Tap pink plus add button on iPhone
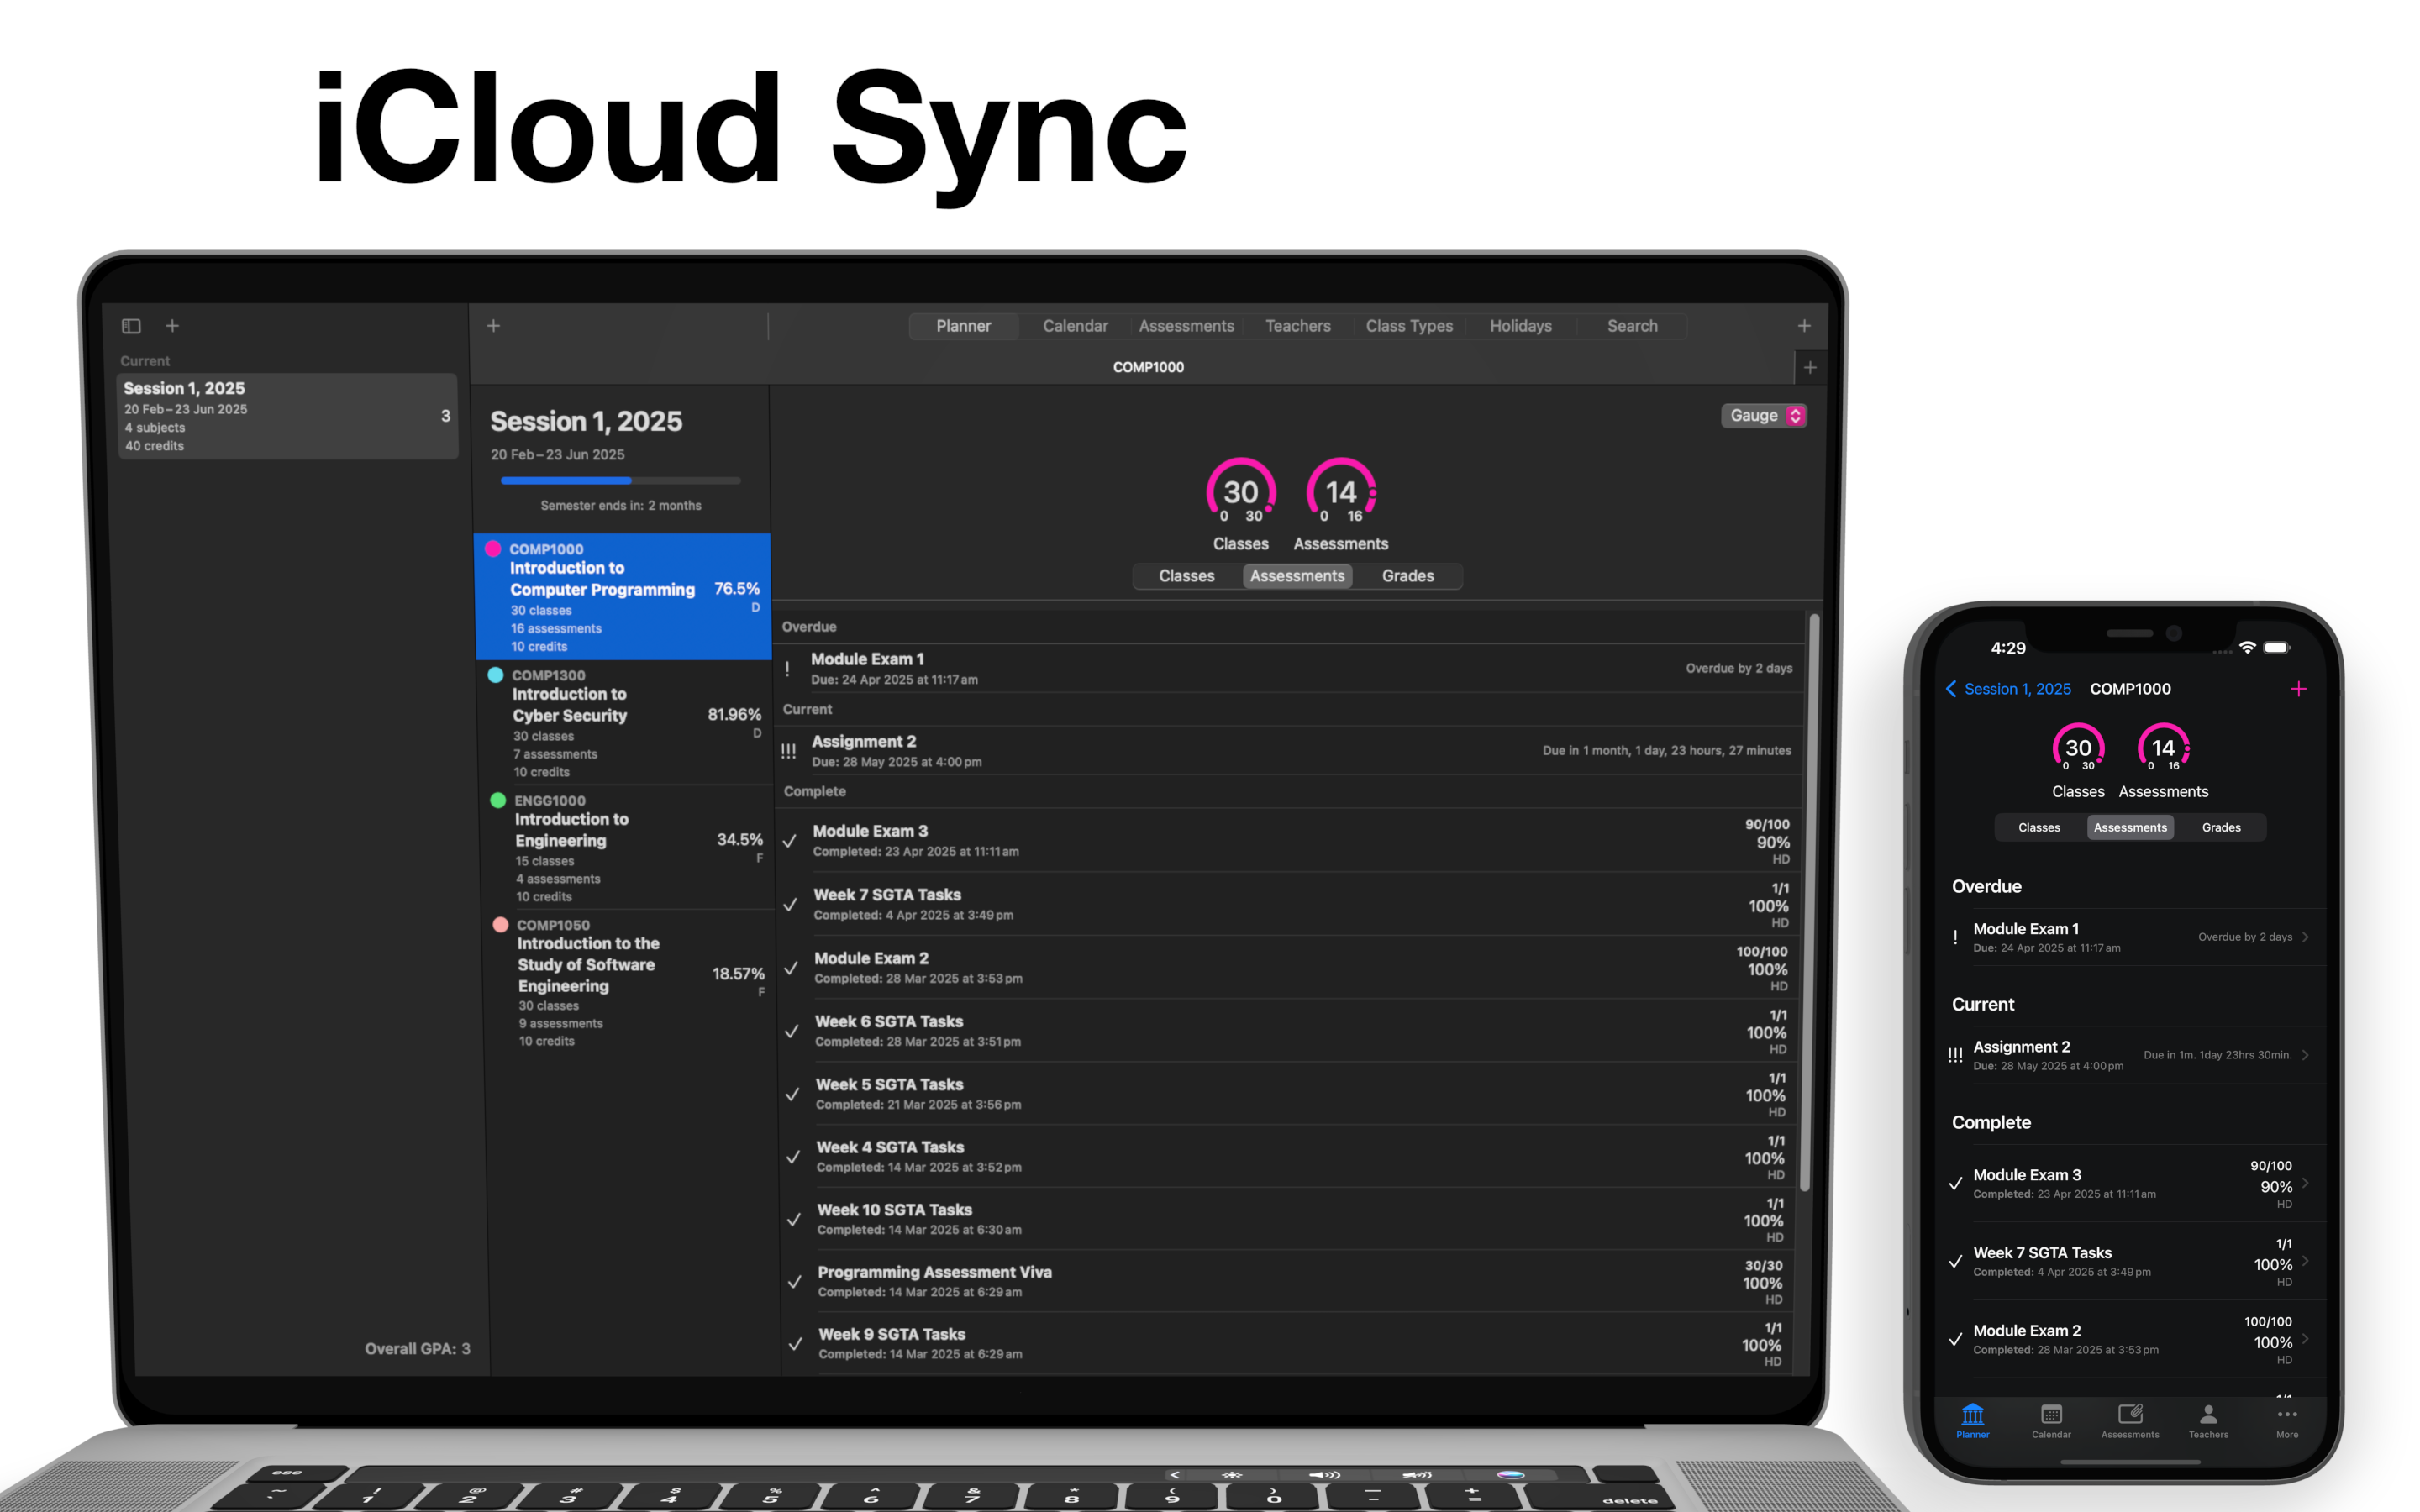The image size is (2420, 1512). click(x=2298, y=689)
